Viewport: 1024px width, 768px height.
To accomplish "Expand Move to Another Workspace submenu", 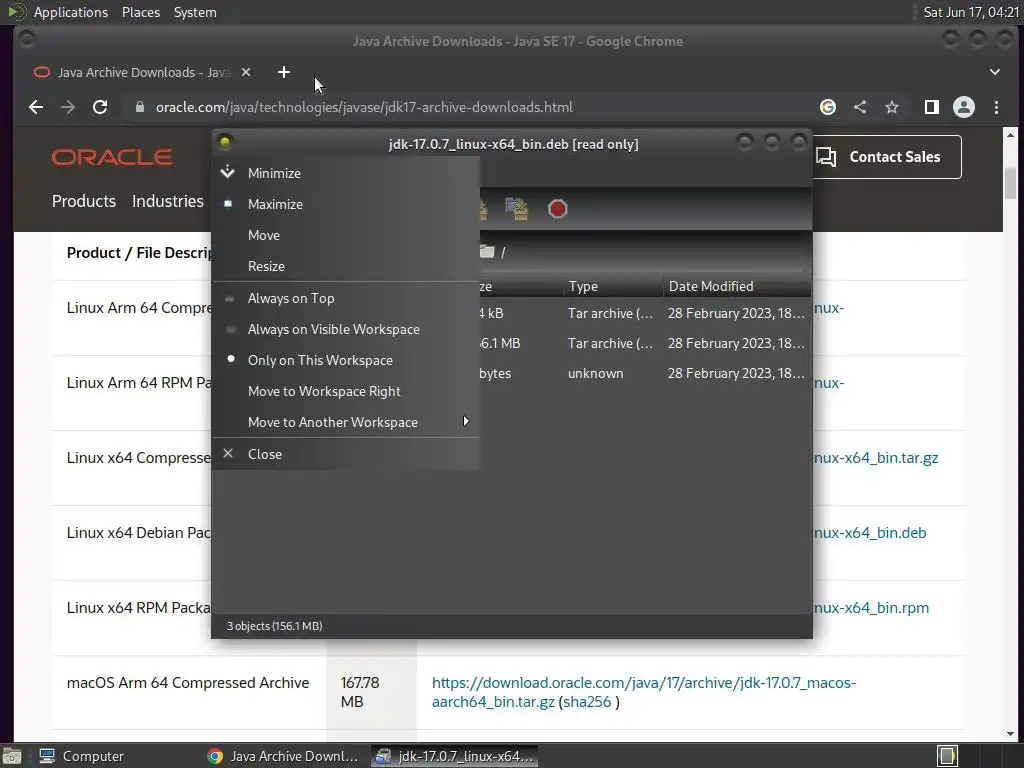I will point(345,423).
